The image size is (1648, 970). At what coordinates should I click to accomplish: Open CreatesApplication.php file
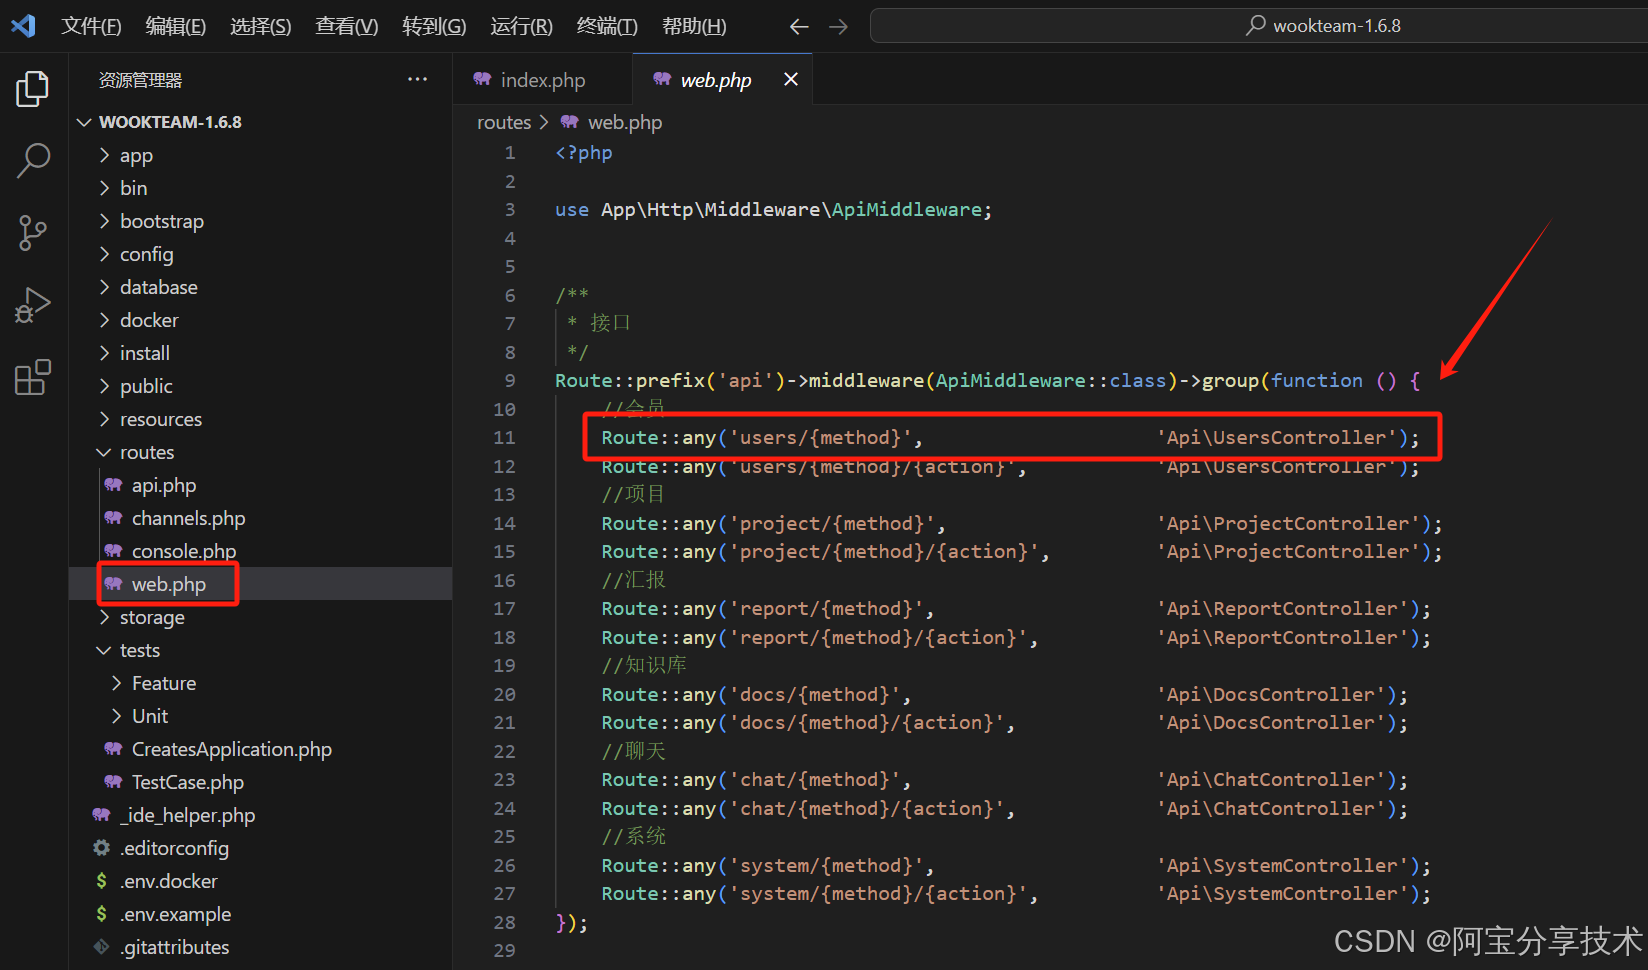click(260, 749)
